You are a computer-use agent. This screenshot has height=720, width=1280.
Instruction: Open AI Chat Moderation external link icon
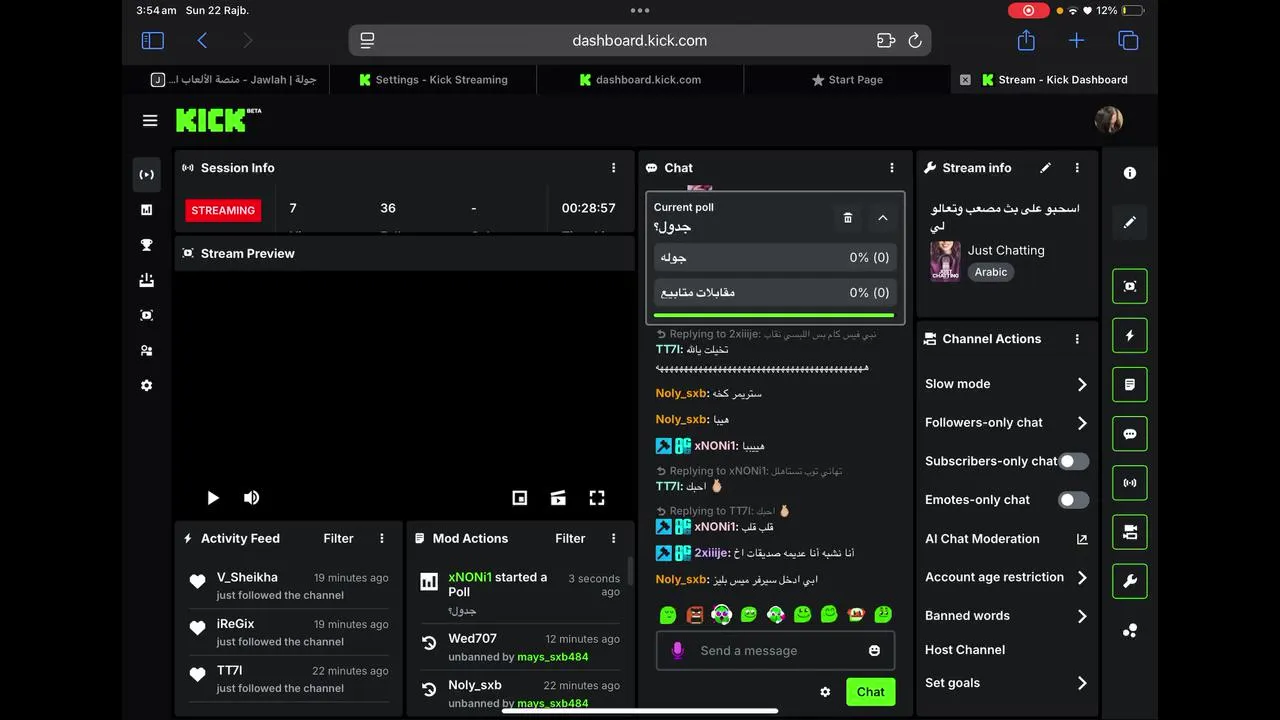(1082, 539)
